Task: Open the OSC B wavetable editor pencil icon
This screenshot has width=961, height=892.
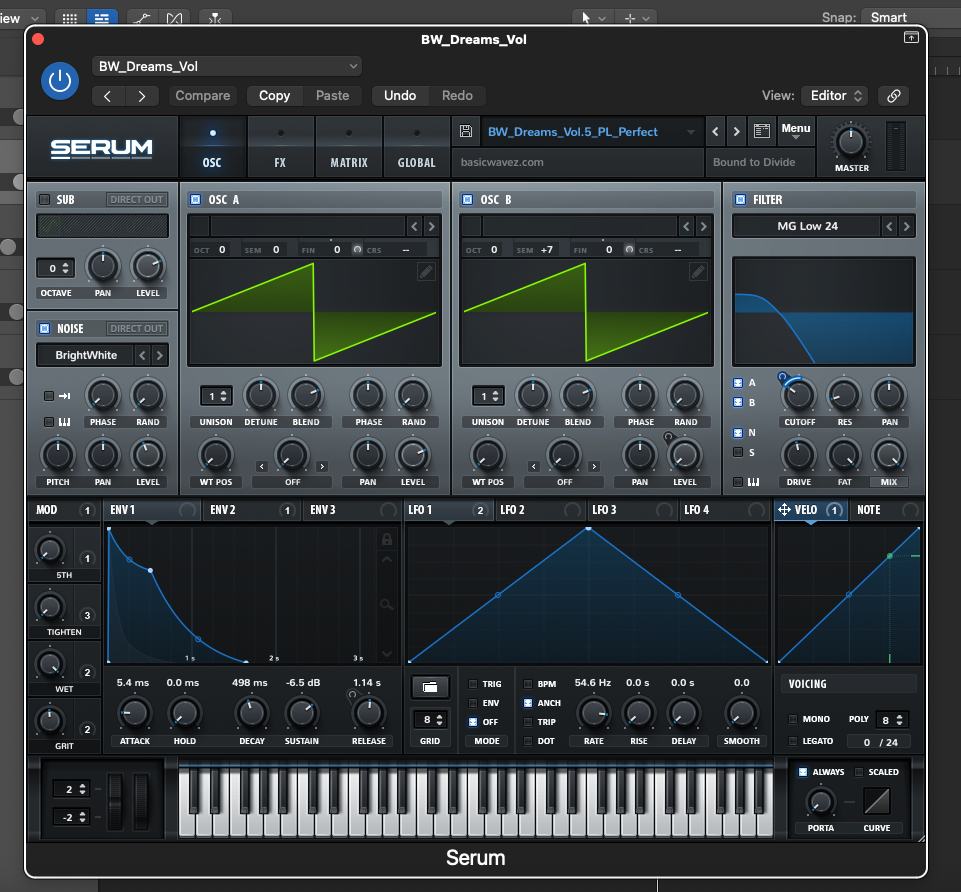Action: (697, 271)
